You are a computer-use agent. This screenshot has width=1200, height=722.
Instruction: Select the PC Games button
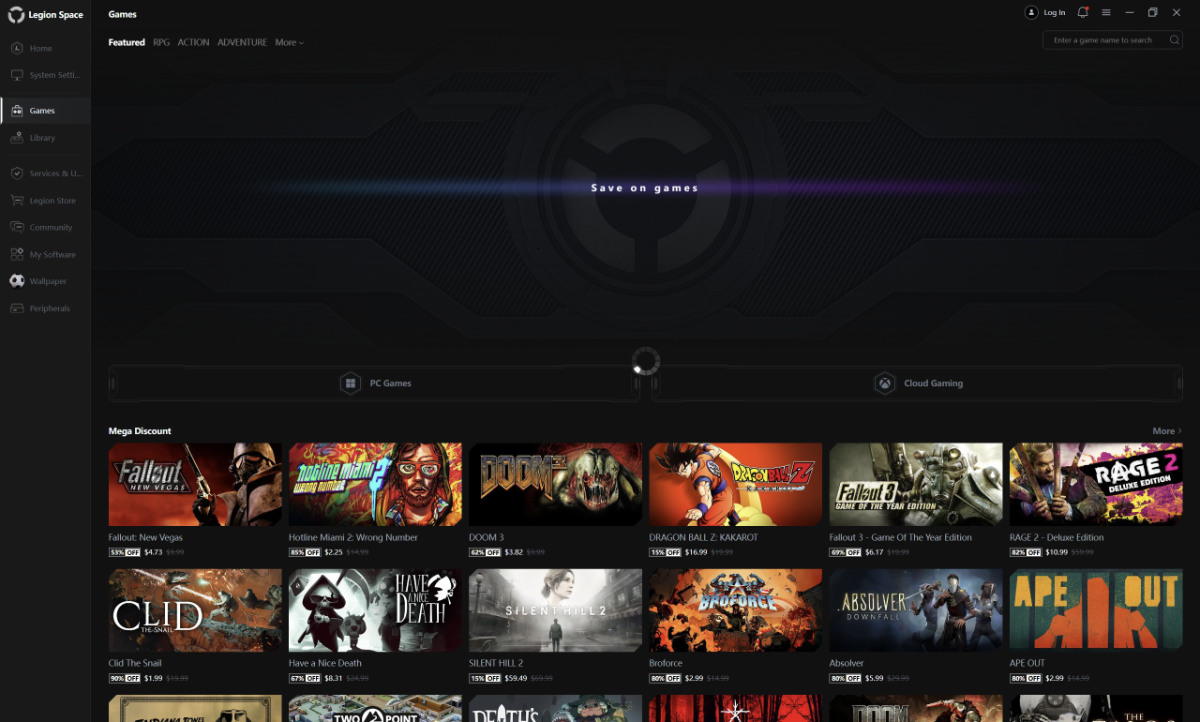coord(374,383)
